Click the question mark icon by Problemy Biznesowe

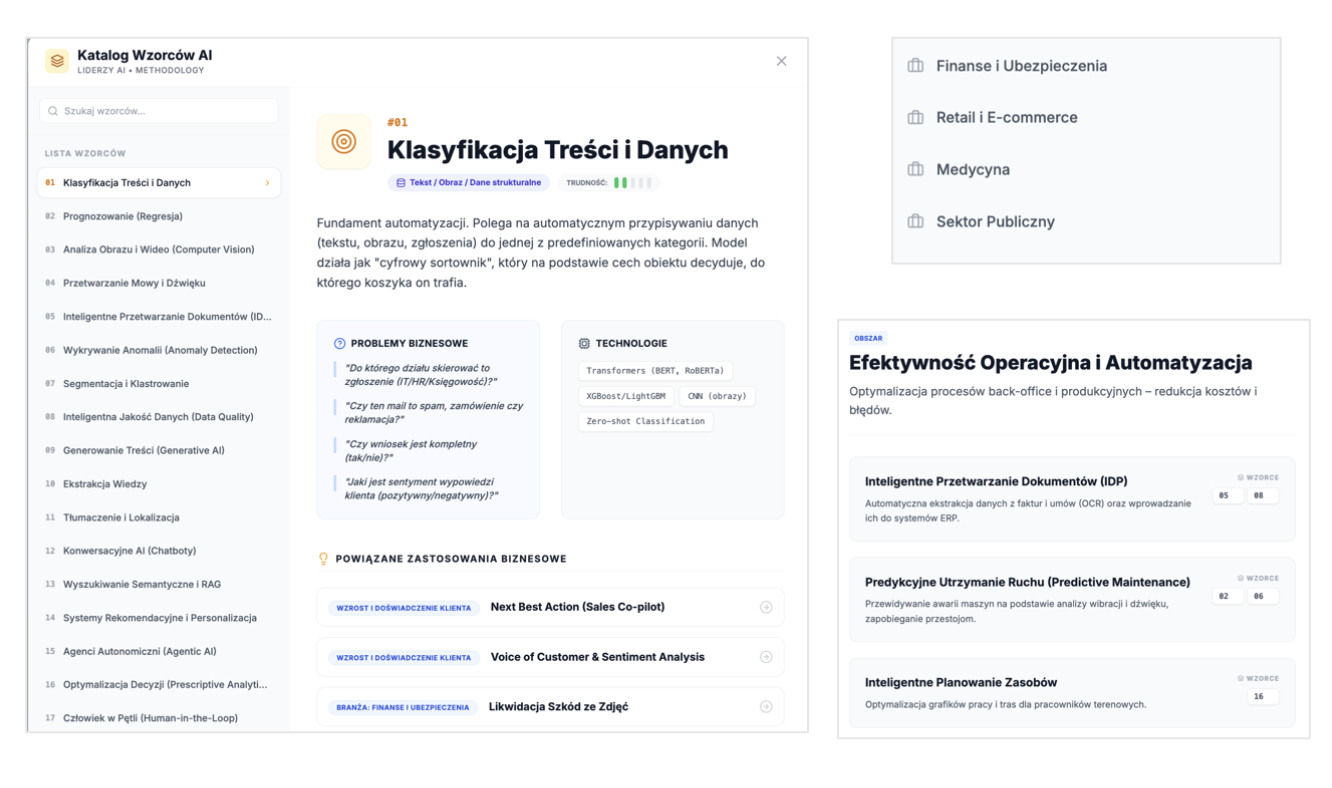click(x=339, y=344)
